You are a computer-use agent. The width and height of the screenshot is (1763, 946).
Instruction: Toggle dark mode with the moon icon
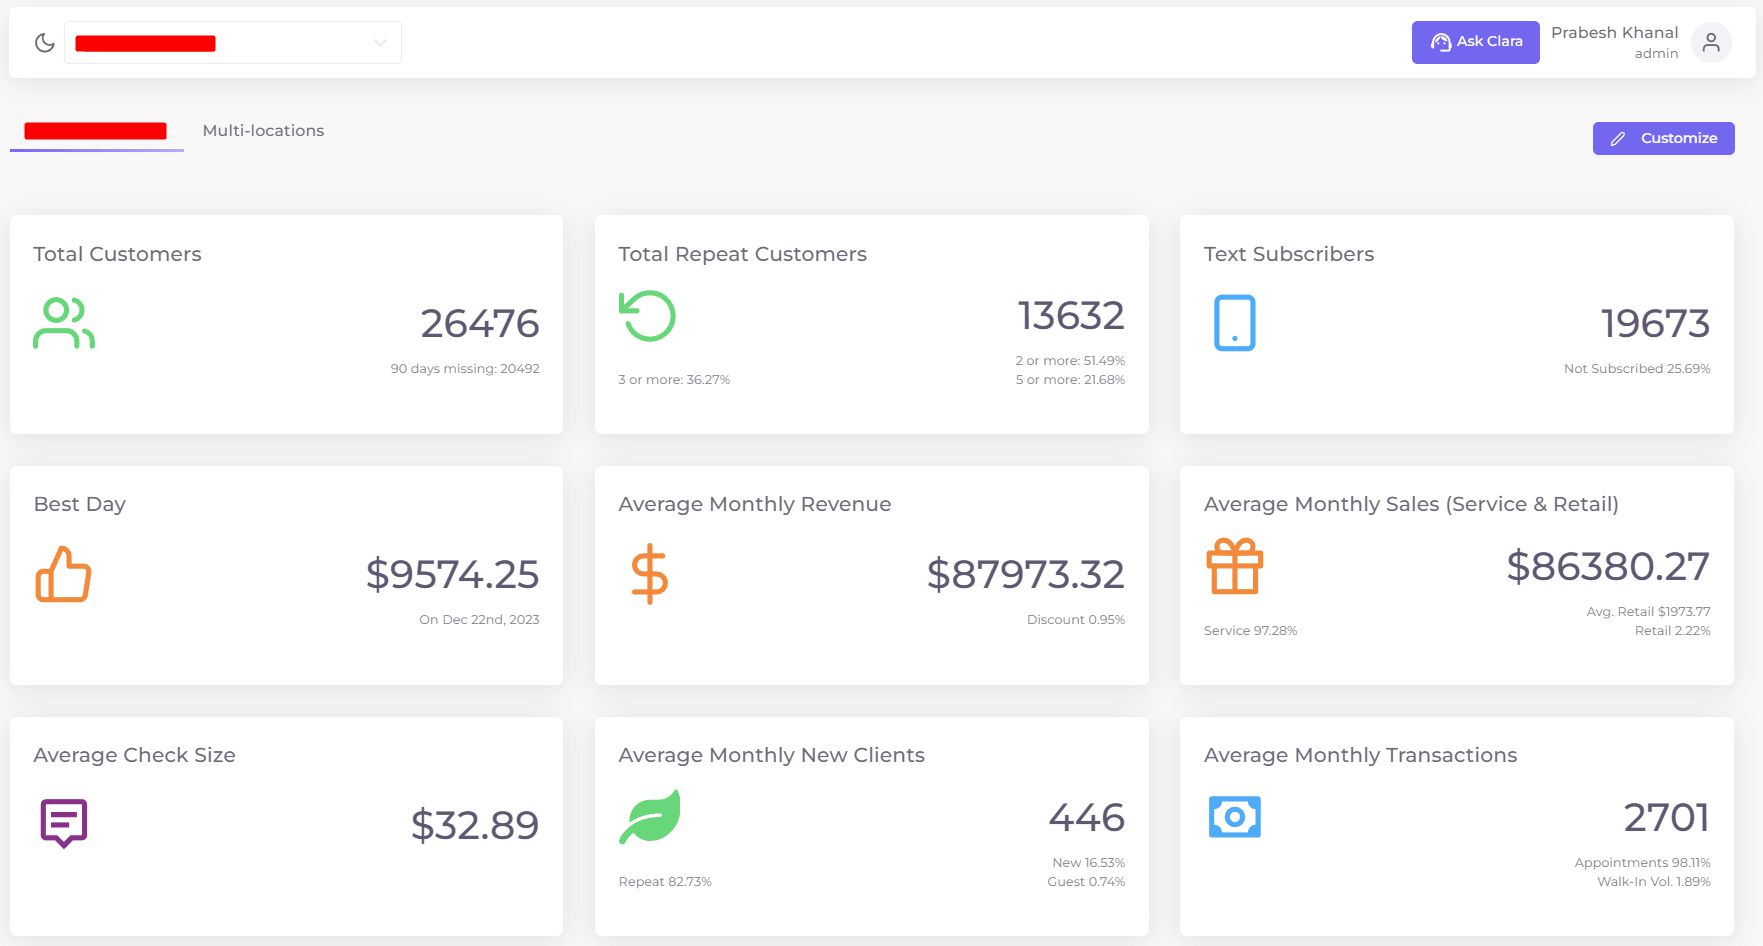pyautogui.click(x=44, y=42)
